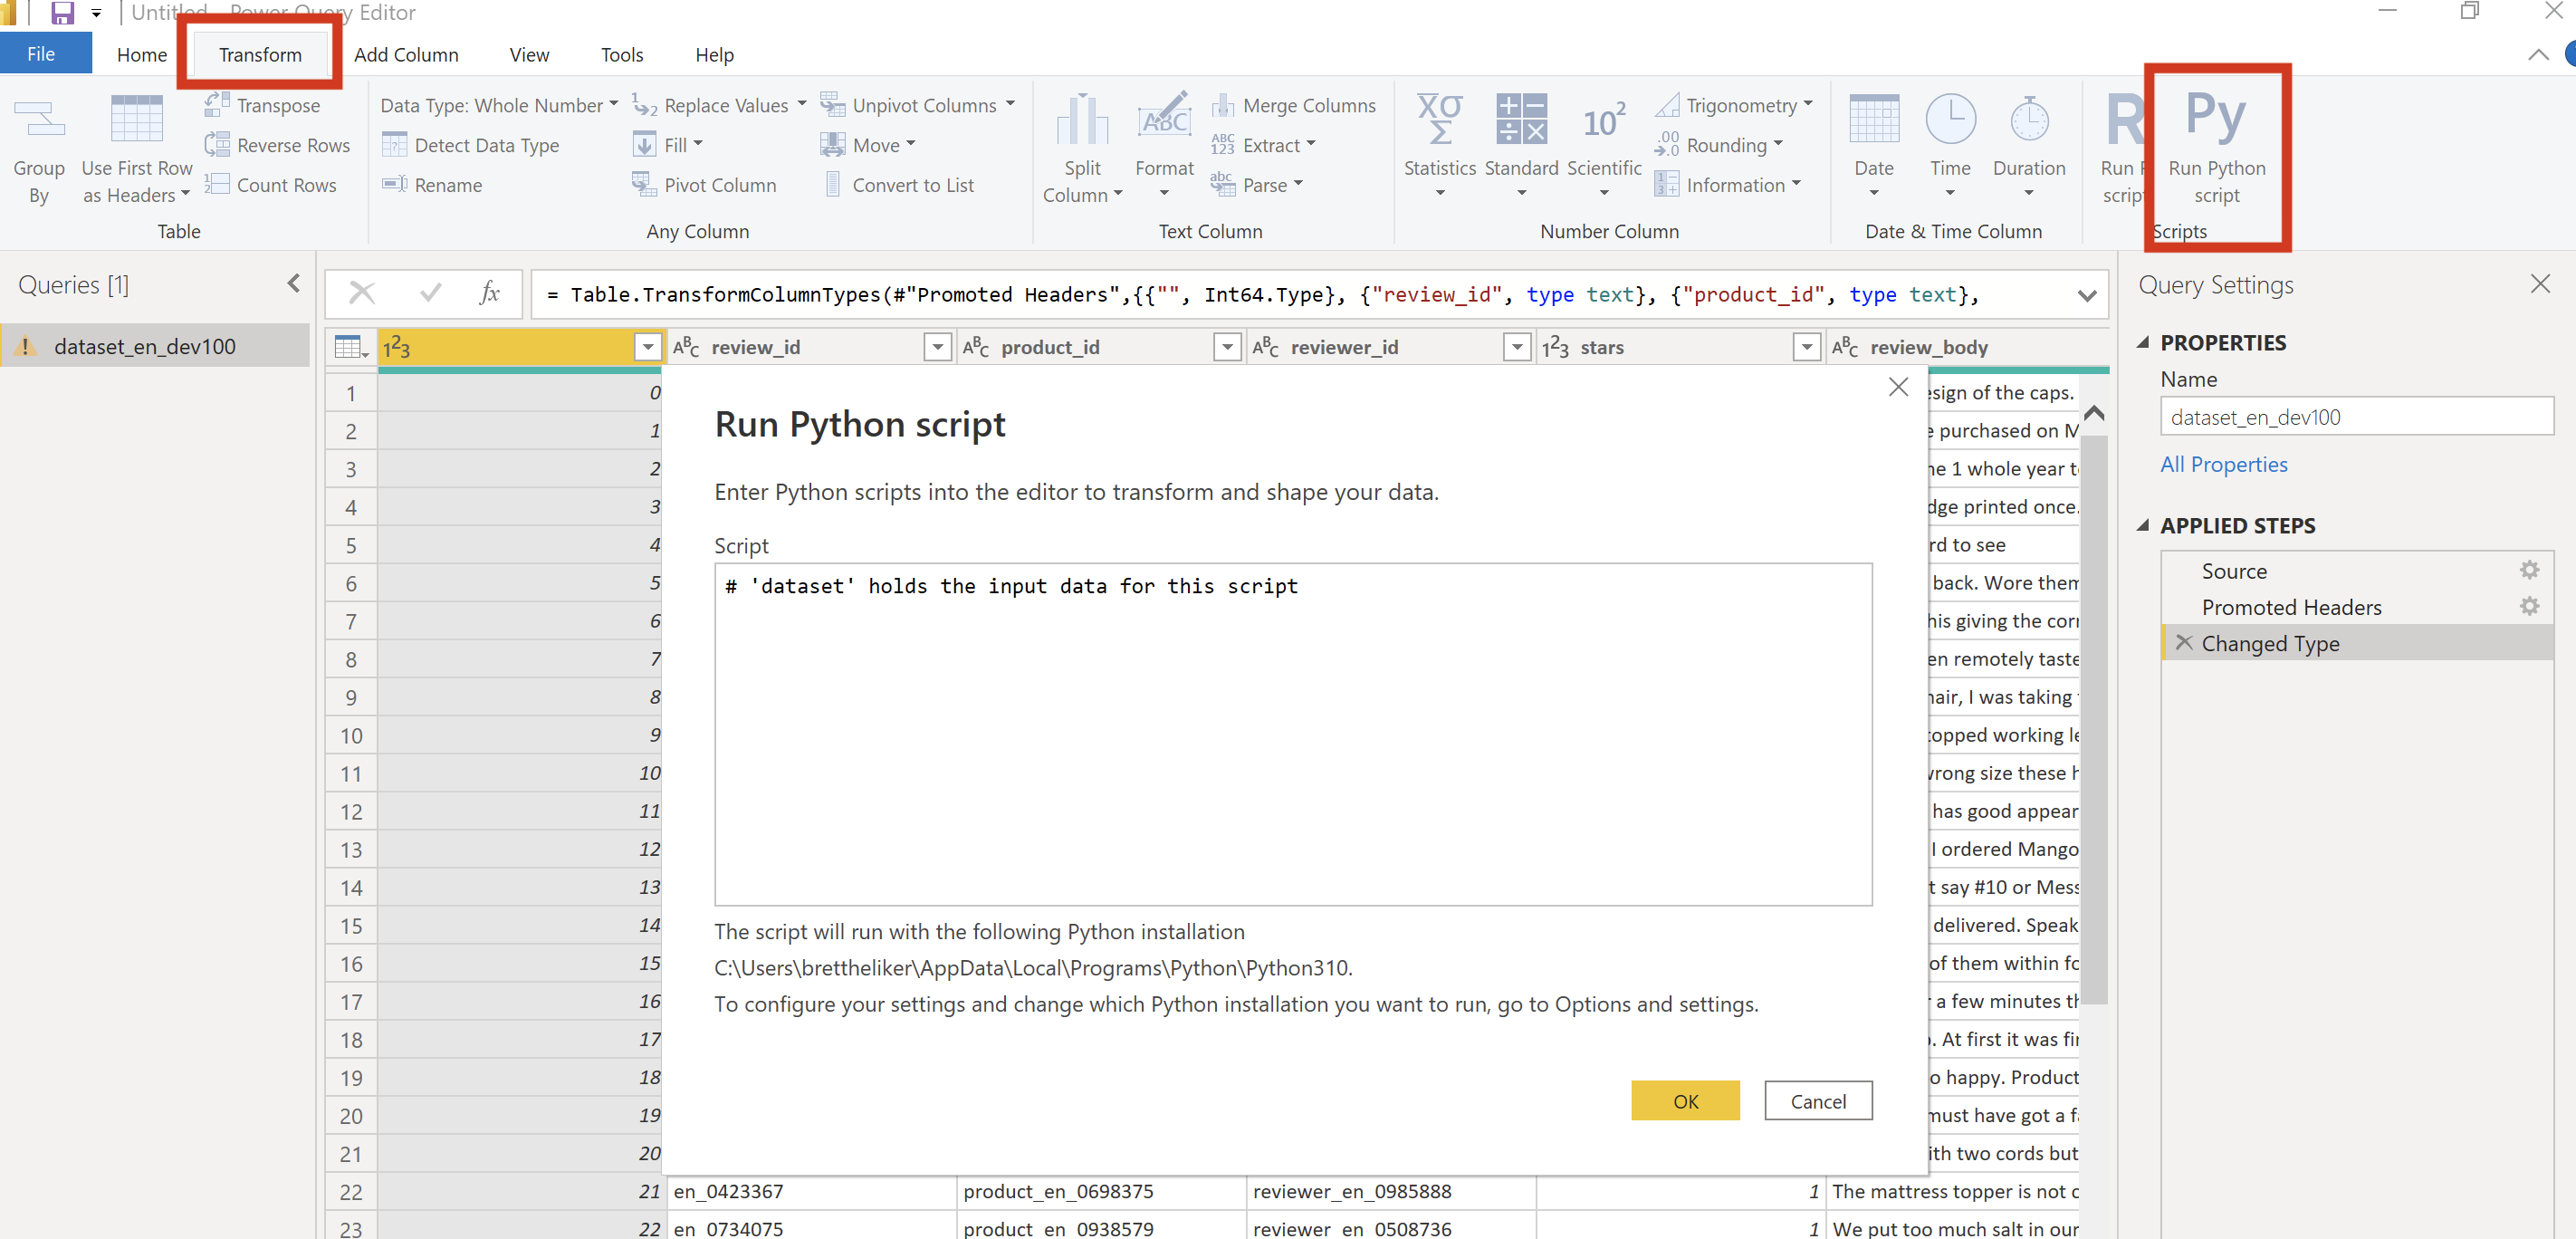Click inside the Script editor text area
The width and height of the screenshot is (2576, 1239).
pyautogui.click(x=1292, y=735)
